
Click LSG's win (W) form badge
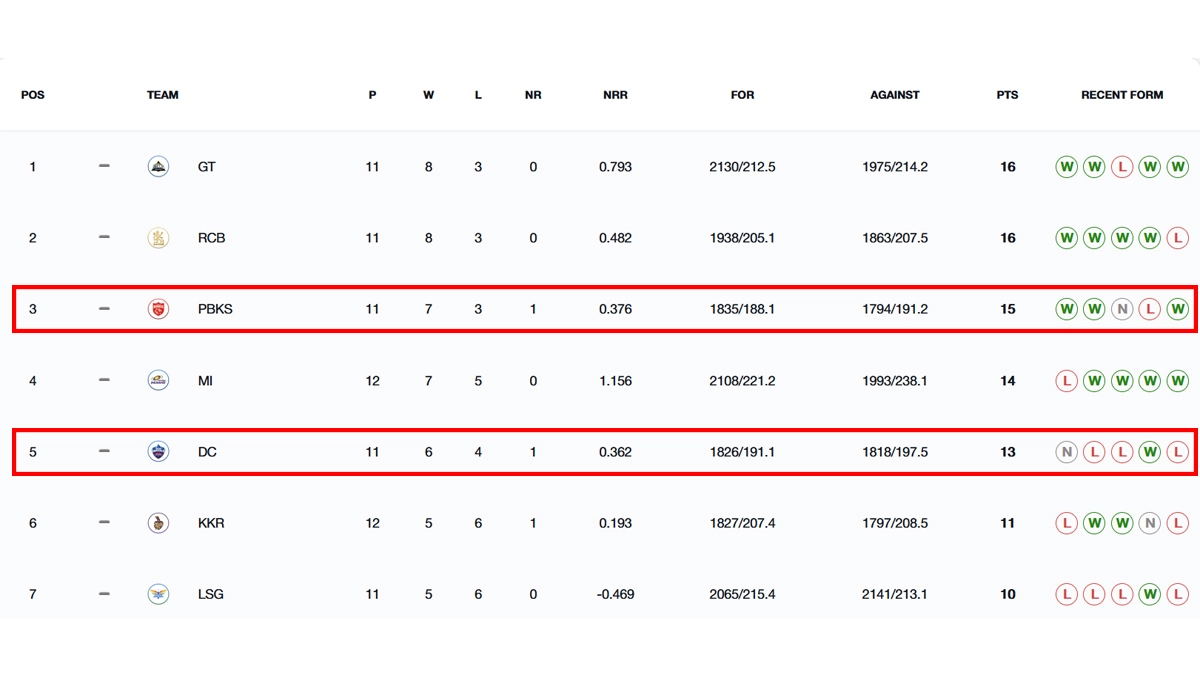click(1150, 594)
